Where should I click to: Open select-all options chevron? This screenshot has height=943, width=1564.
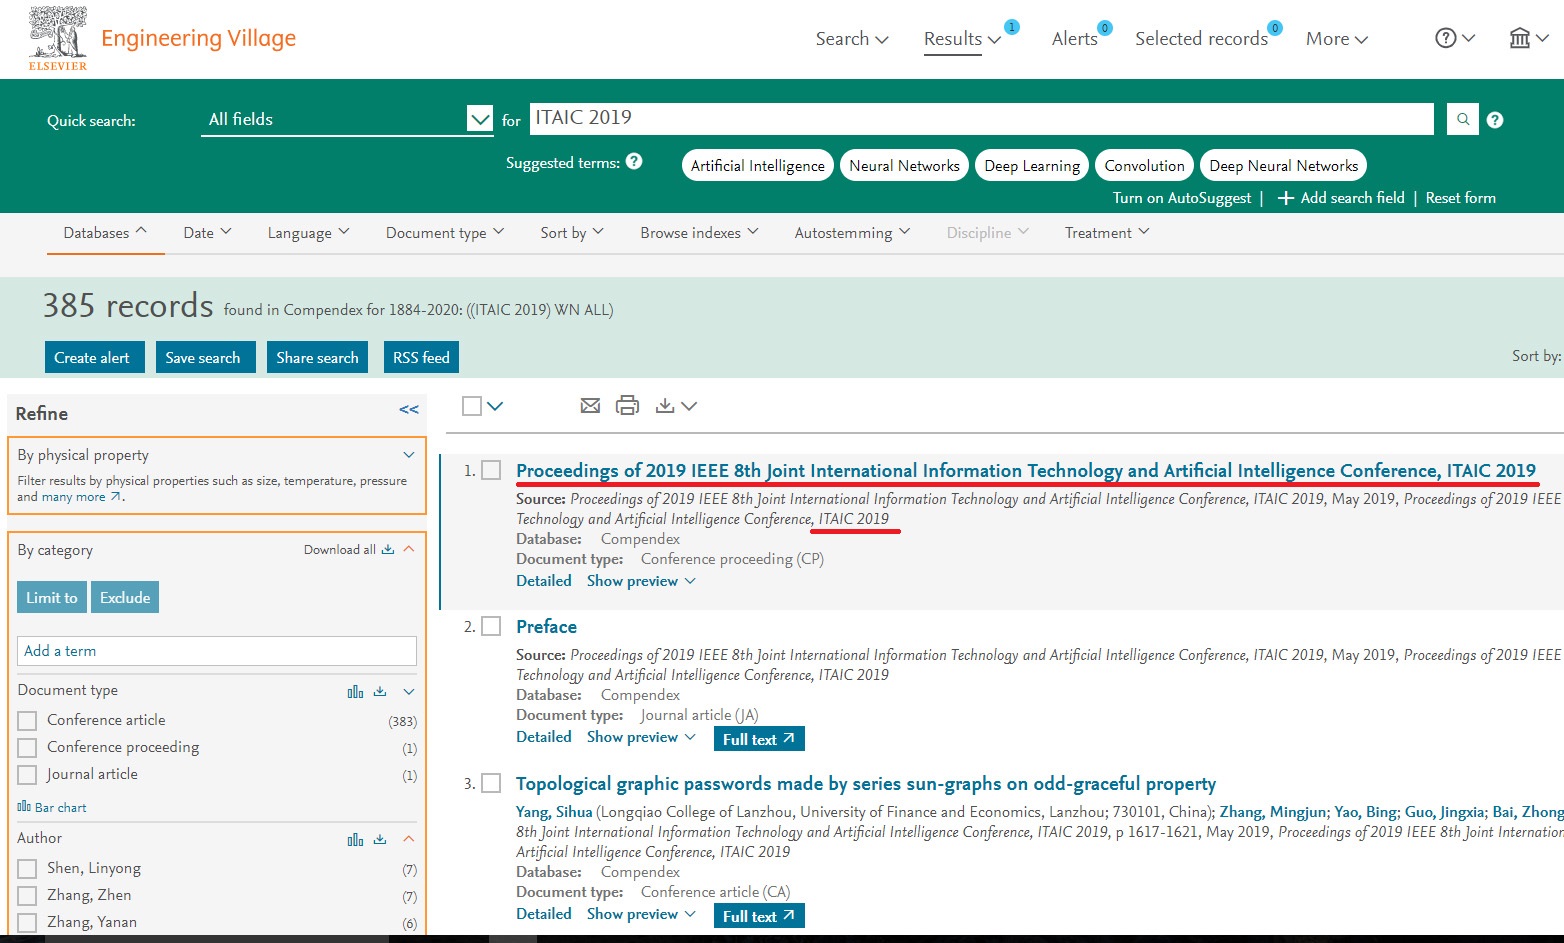[x=495, y=406]
